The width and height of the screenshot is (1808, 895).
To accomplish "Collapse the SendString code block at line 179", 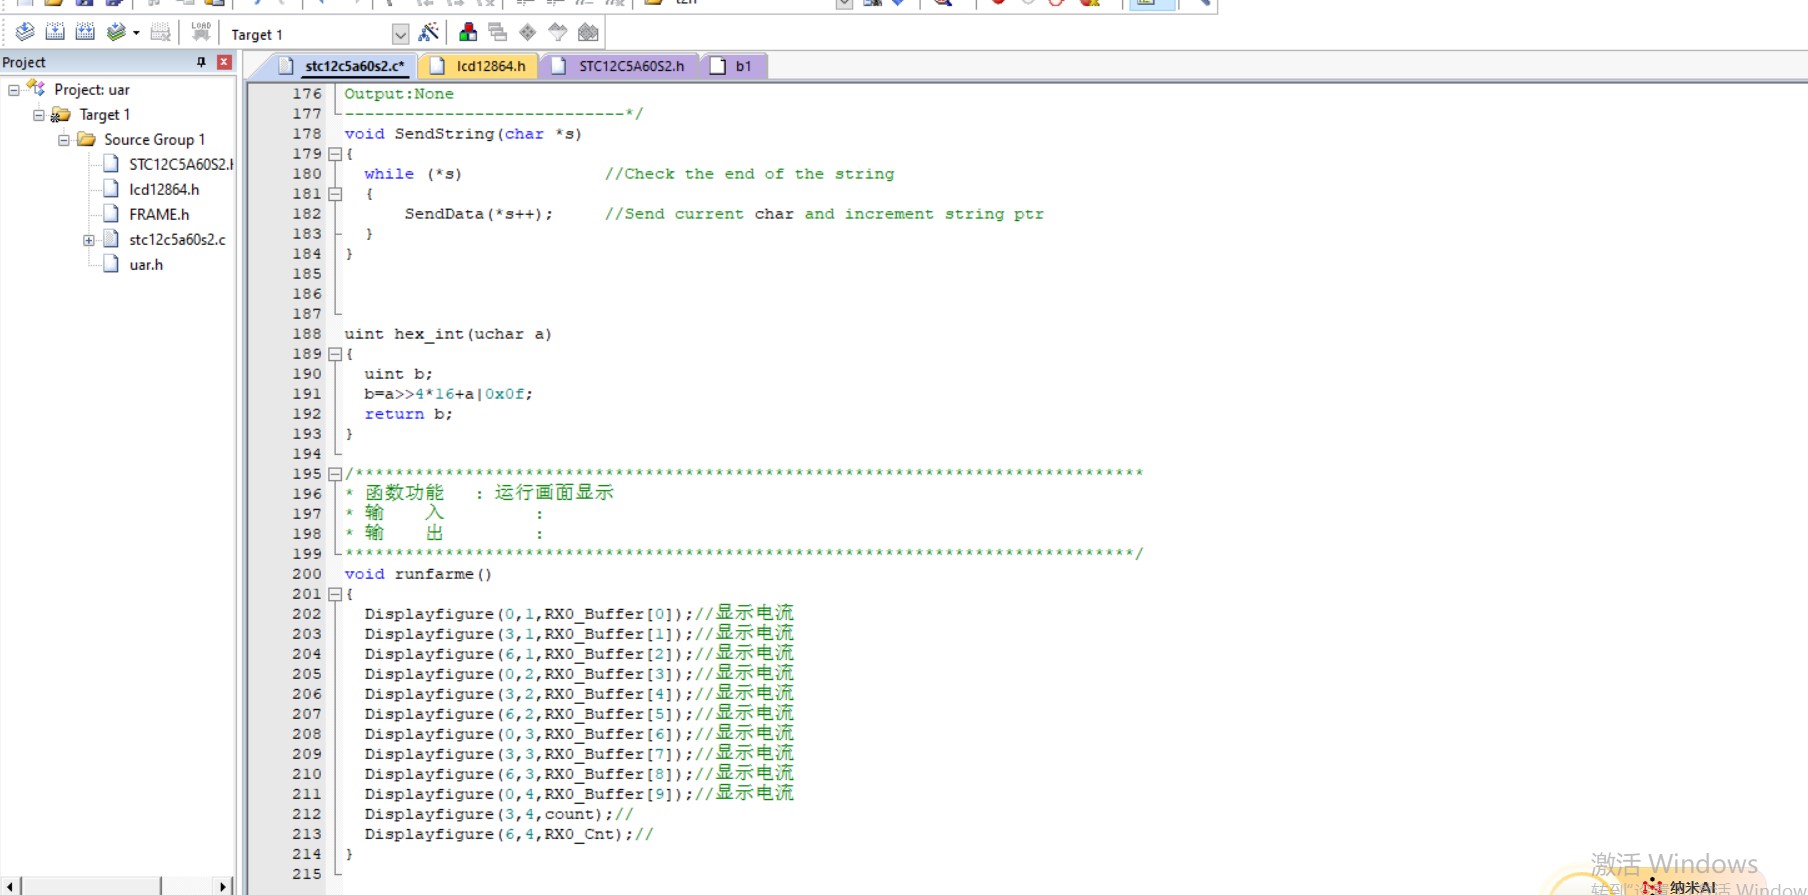I will (335, 154).
